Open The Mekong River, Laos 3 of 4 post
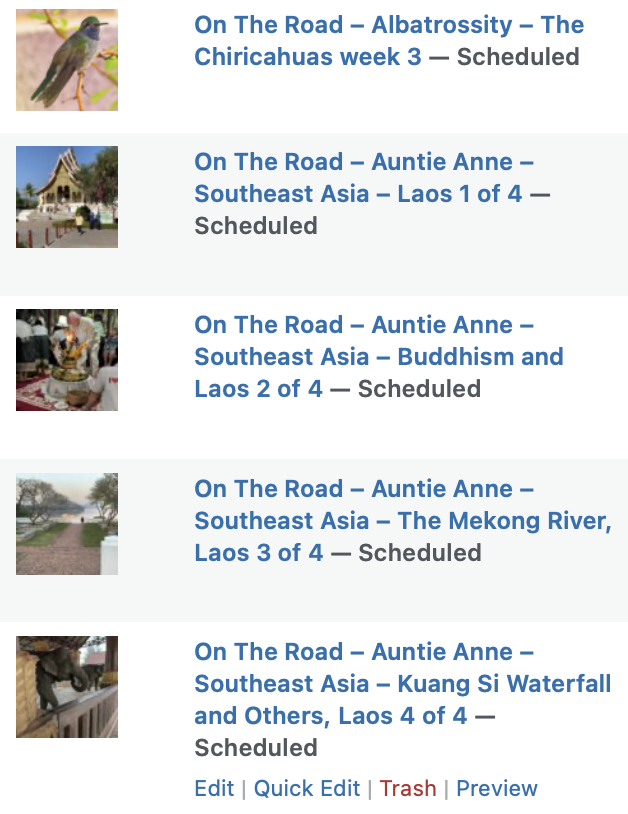The image size is (628, 814). point(403,521)
